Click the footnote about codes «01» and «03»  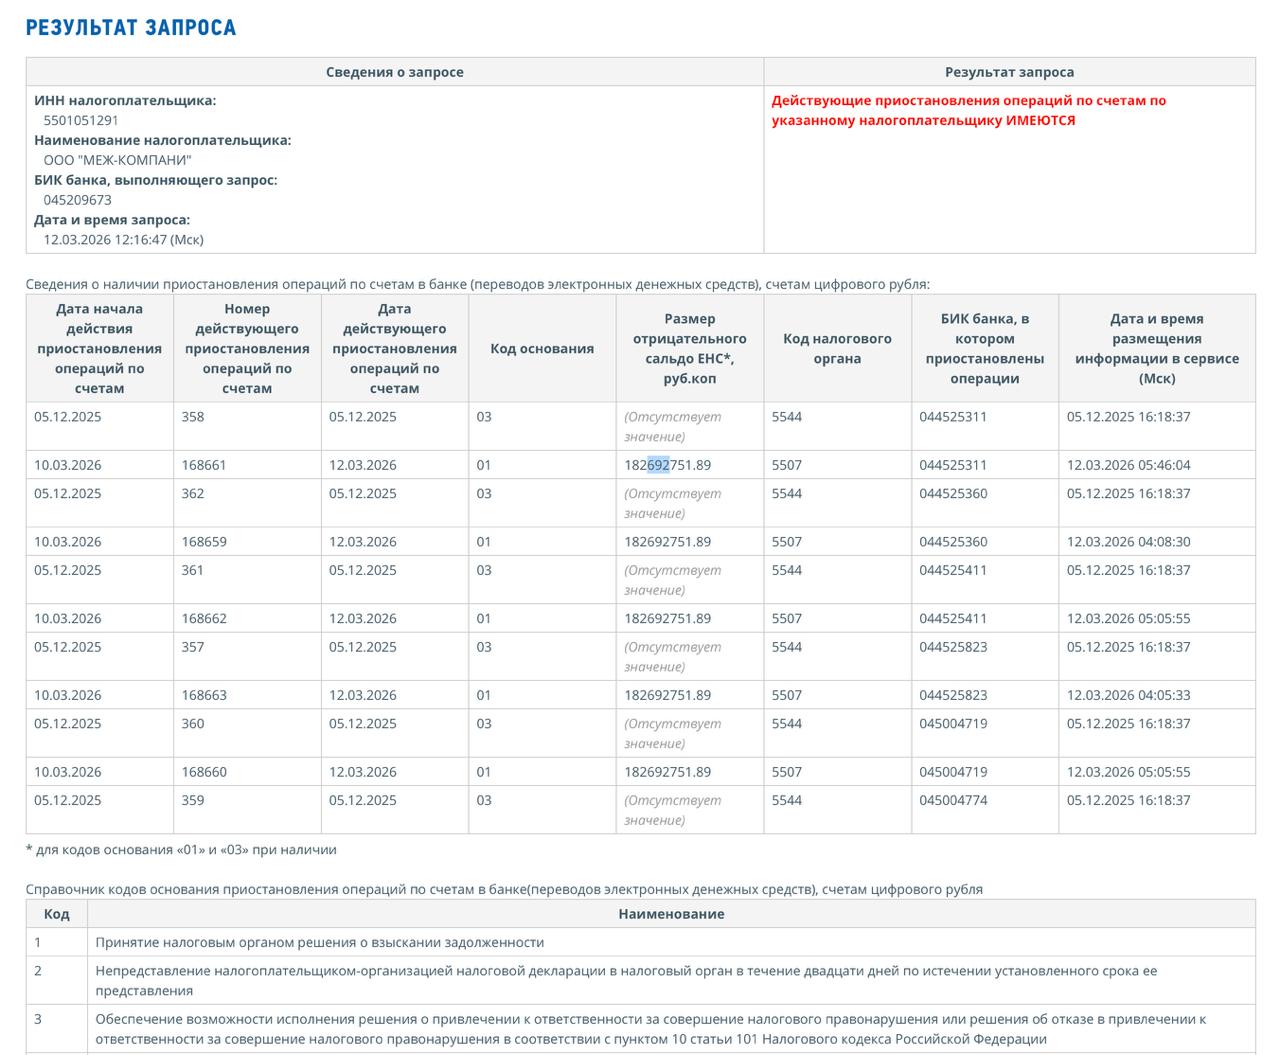click(x=181, y=850)
